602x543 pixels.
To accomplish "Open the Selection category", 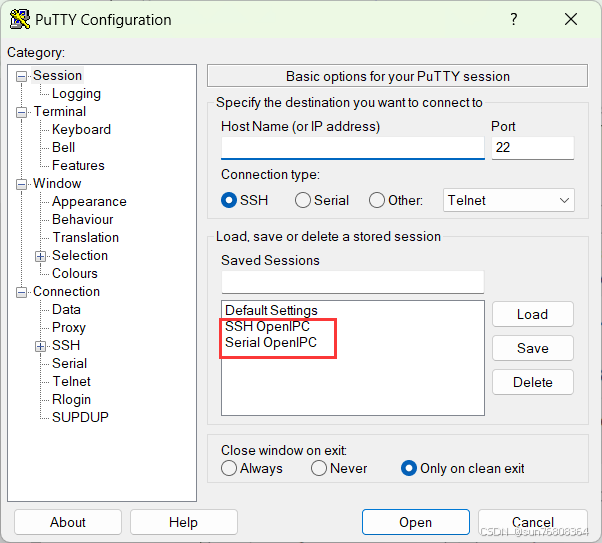I will click(x=80, y=255).
